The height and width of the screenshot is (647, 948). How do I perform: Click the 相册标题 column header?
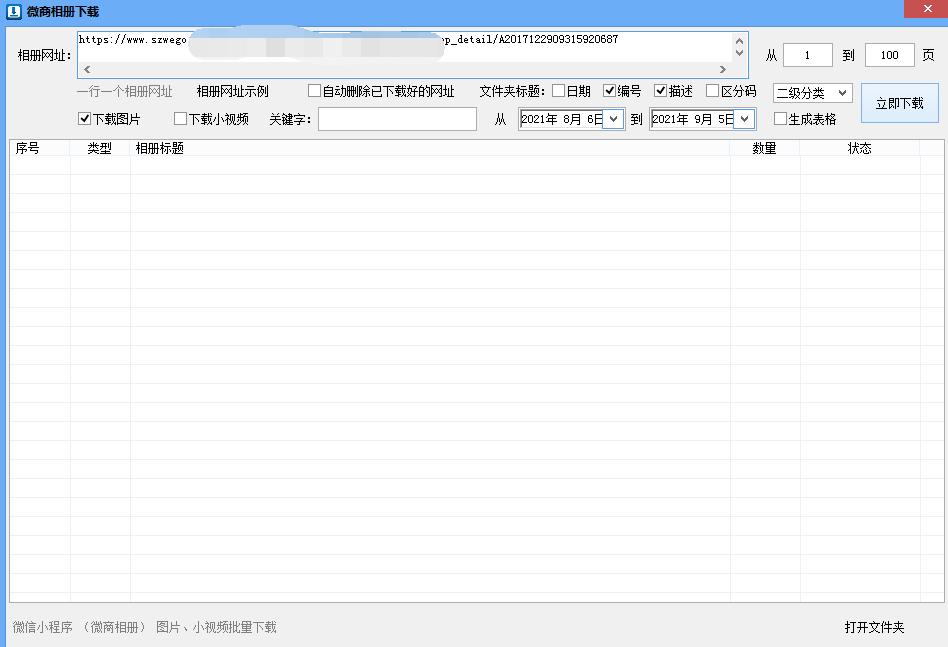click(x=160, y=147)
